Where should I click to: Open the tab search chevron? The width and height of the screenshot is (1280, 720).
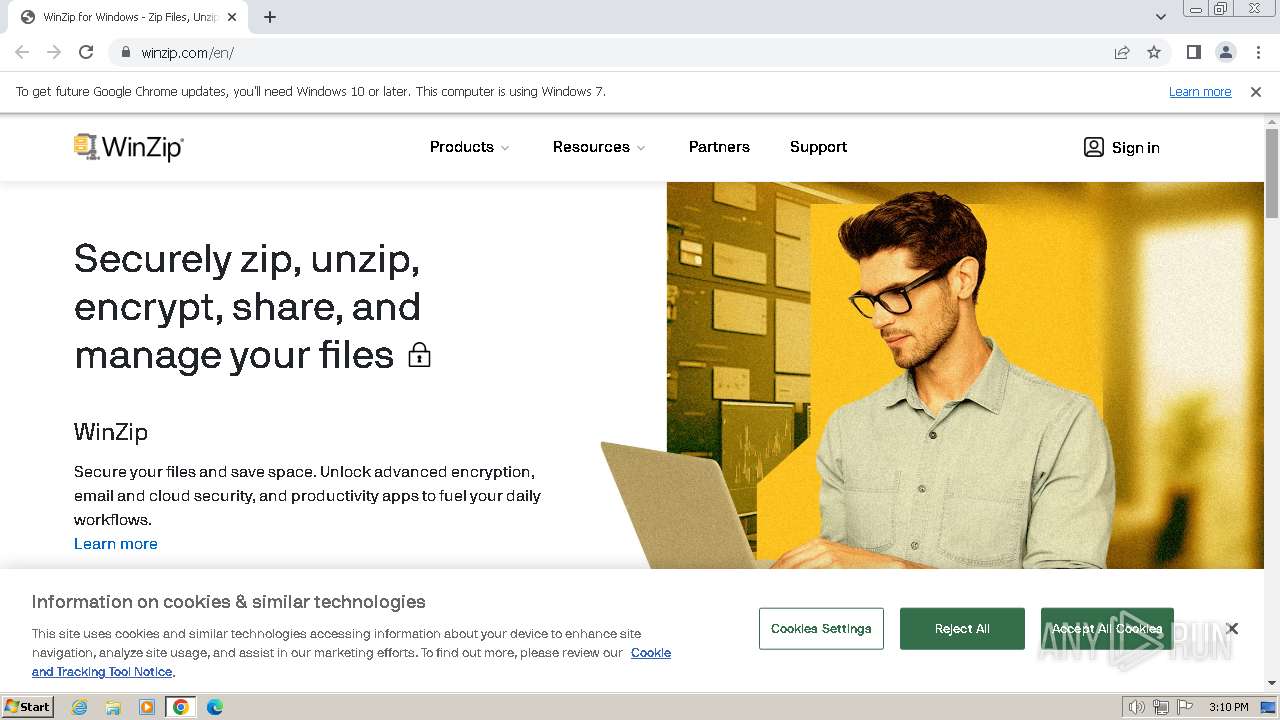(1160, 17)
